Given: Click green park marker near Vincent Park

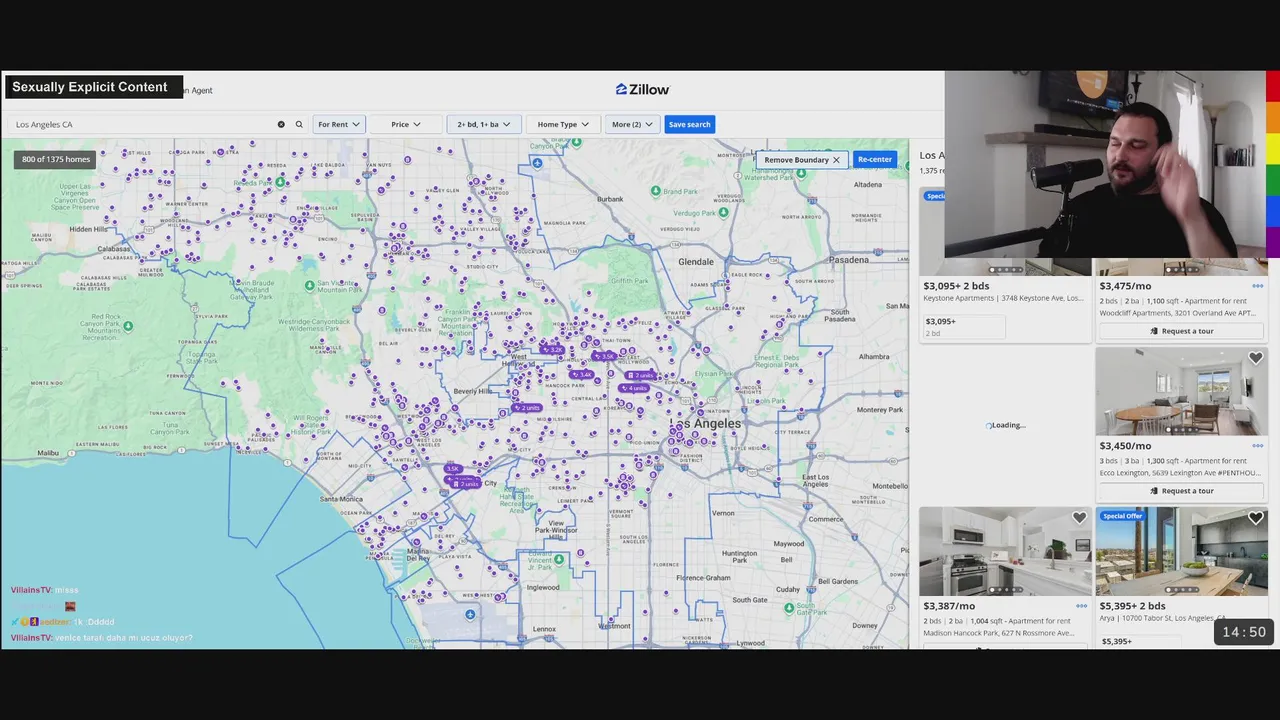Looking at the screenshot, I should [559, 559].
